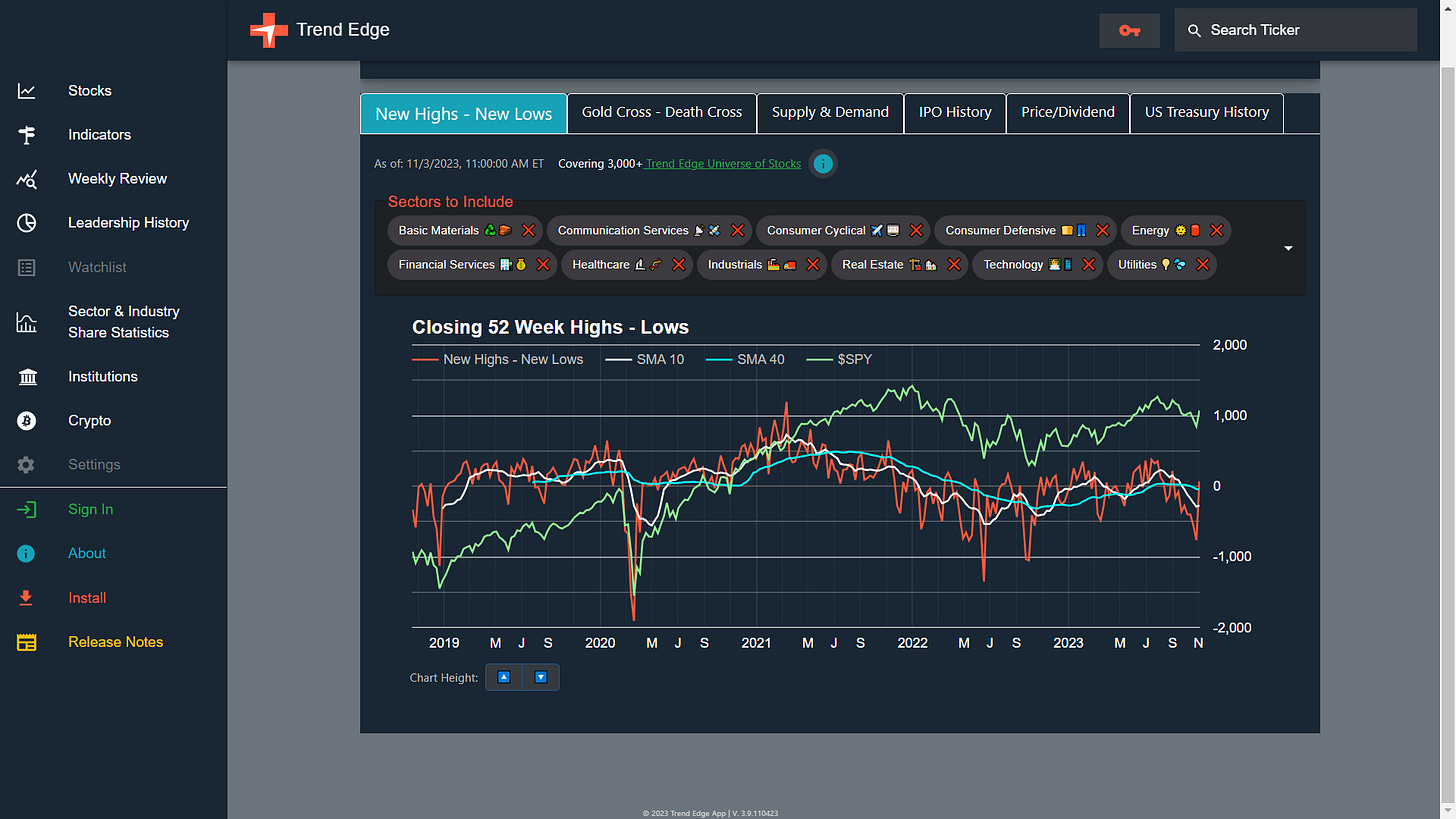Toggle the SMA 10 legend series
This screenshot has width=1456, height=819.
(645, 359)
